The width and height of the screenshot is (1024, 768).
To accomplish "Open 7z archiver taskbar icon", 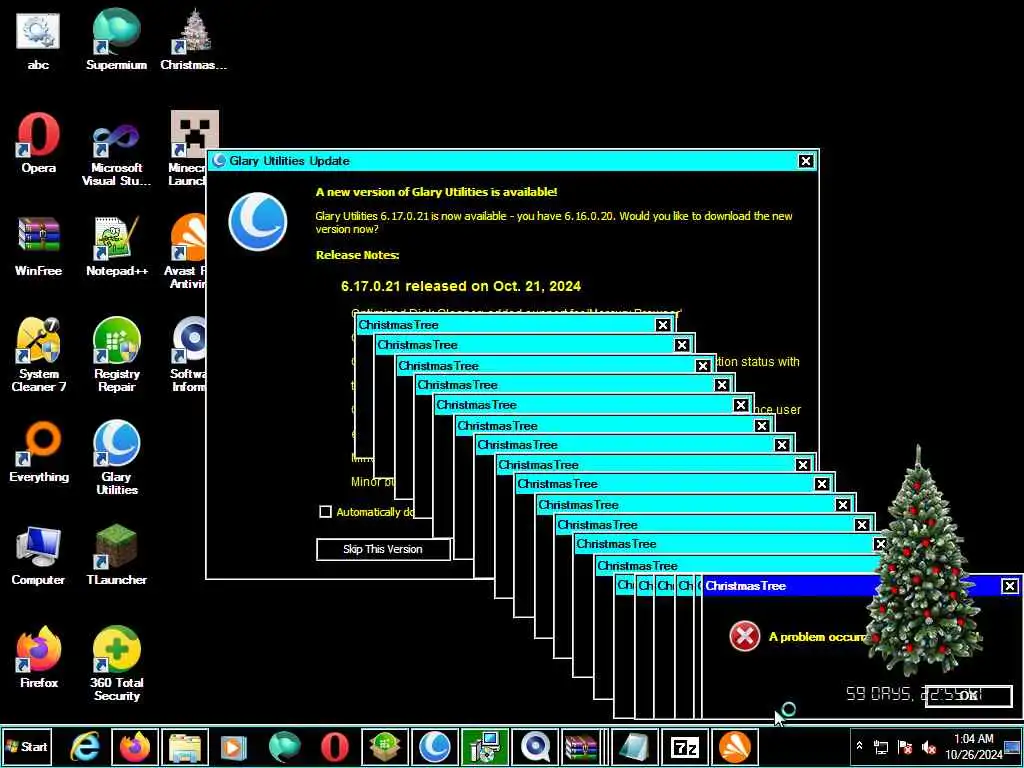I will tap(684, 746).
